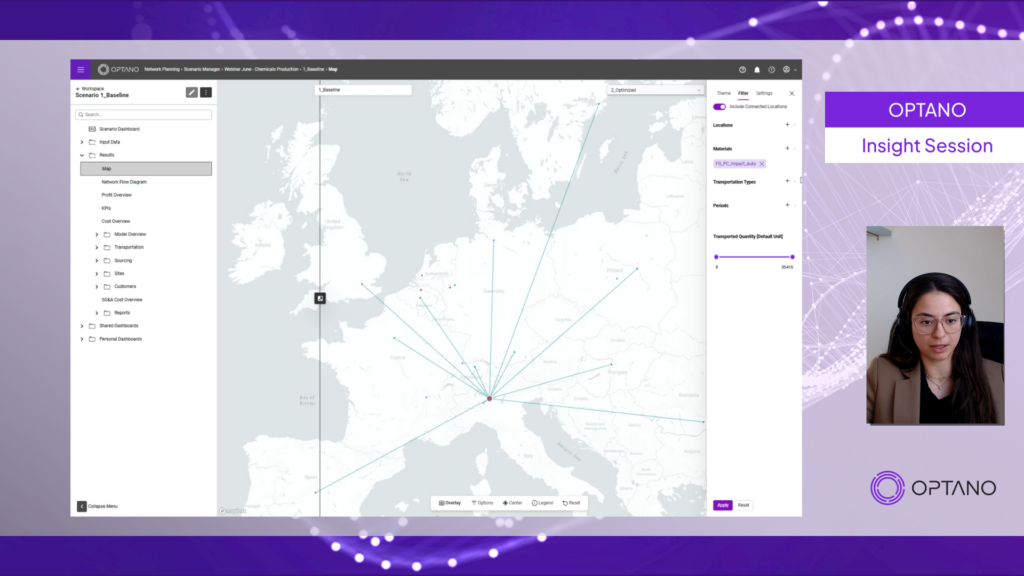Screen dimensions: 1024x576
Task: Collapse the Results folder
Action: 82,155
